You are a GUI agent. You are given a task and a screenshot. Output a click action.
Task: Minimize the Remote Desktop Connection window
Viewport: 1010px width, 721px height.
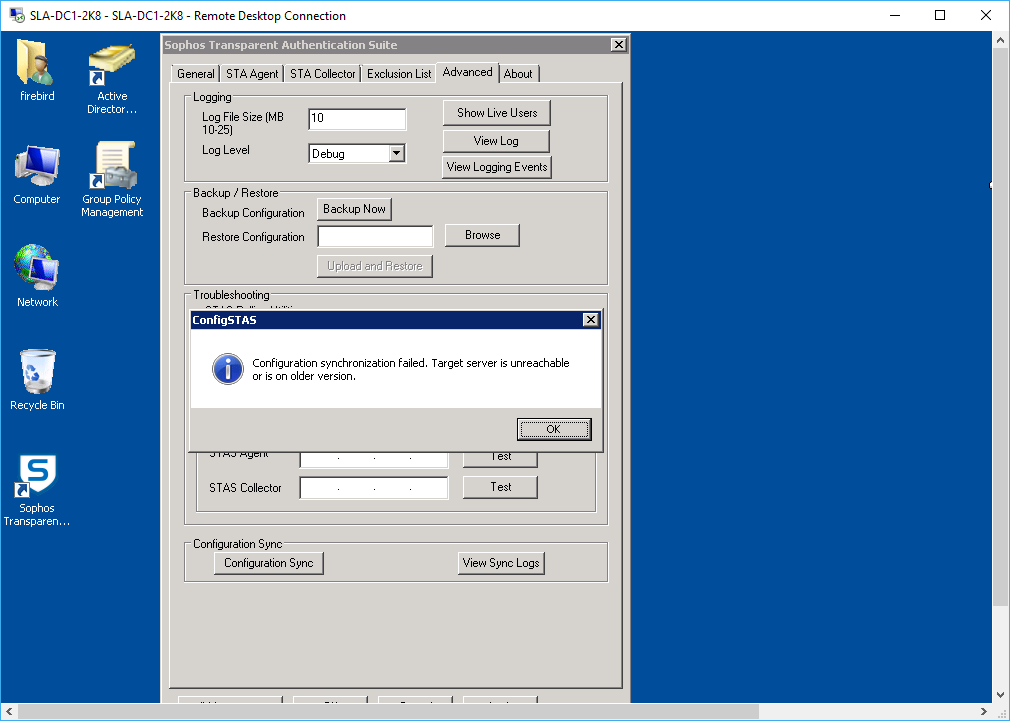point(895,15)
